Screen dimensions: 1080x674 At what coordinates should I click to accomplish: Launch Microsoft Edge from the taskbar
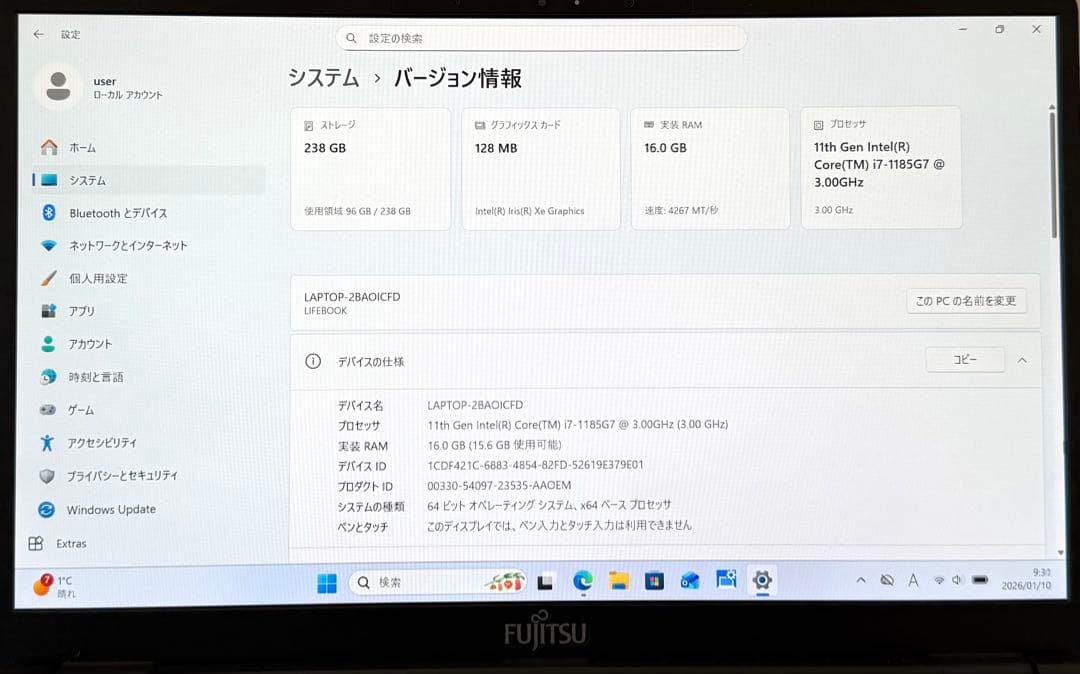pyautogui.click(x=581, y=580)
